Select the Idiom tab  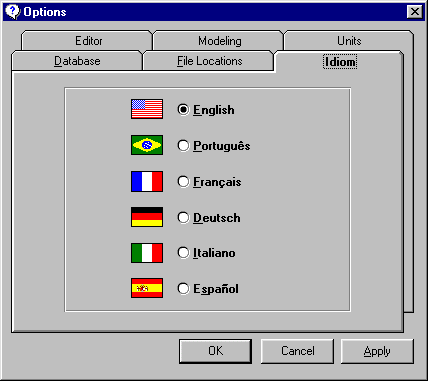340,62
